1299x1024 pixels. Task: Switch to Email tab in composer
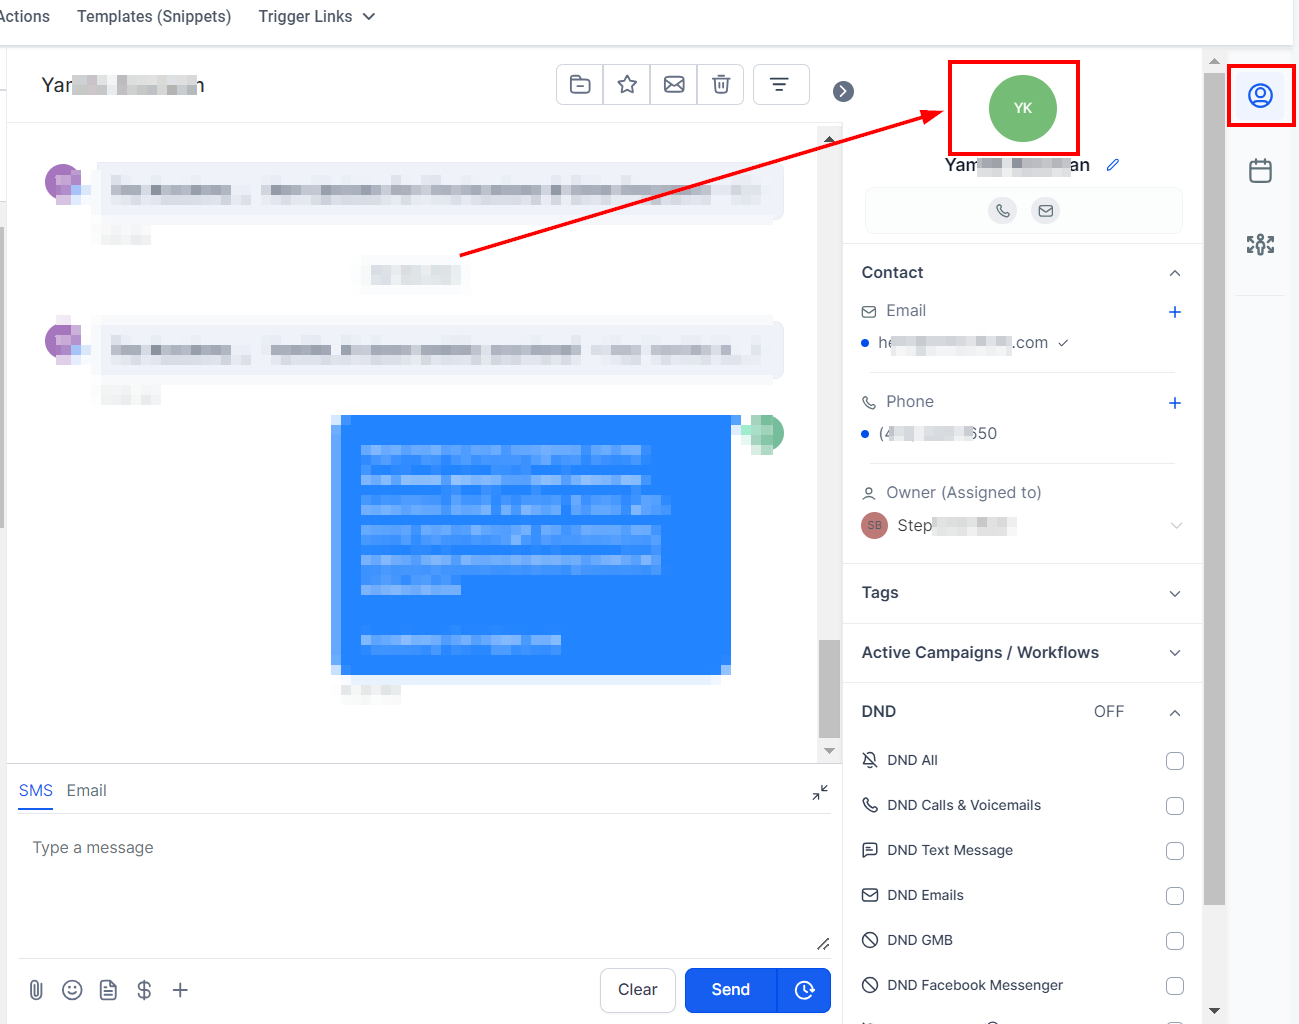pos(87,791)
